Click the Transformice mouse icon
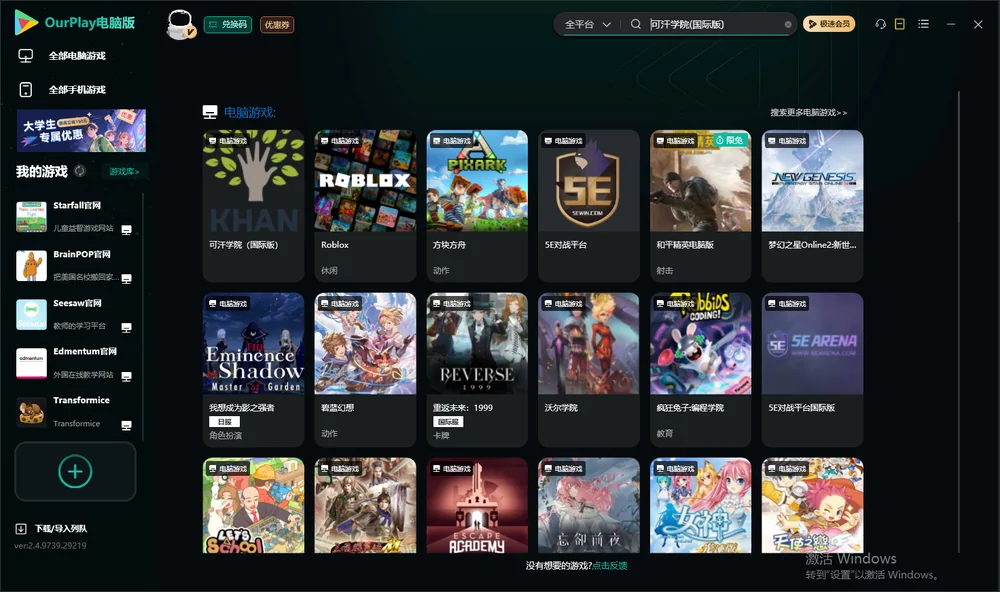 [x=31, y=412]
